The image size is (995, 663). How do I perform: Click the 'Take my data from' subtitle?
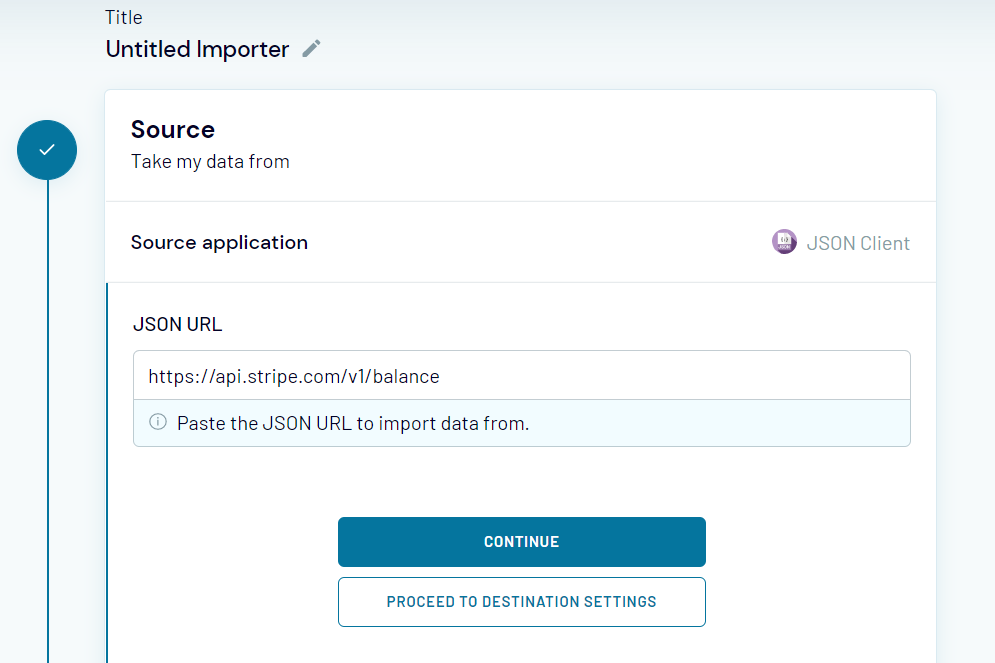210,162
